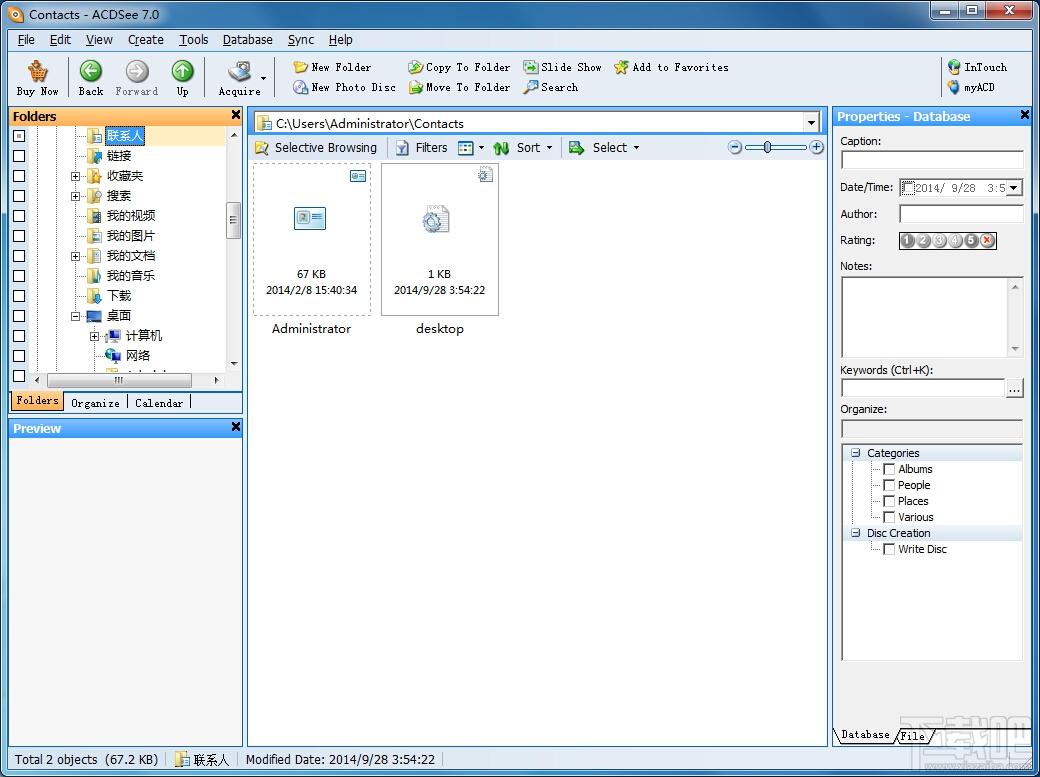This screenshot has height=777, width=1040.
Task: Collapse the 桌面 tree node
Action: 76,317
